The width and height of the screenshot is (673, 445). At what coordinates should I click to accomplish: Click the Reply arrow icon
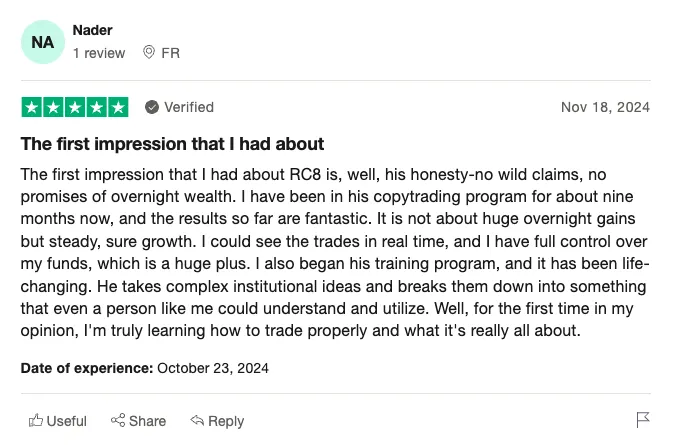pyautogui.click(x=197, y=420)
